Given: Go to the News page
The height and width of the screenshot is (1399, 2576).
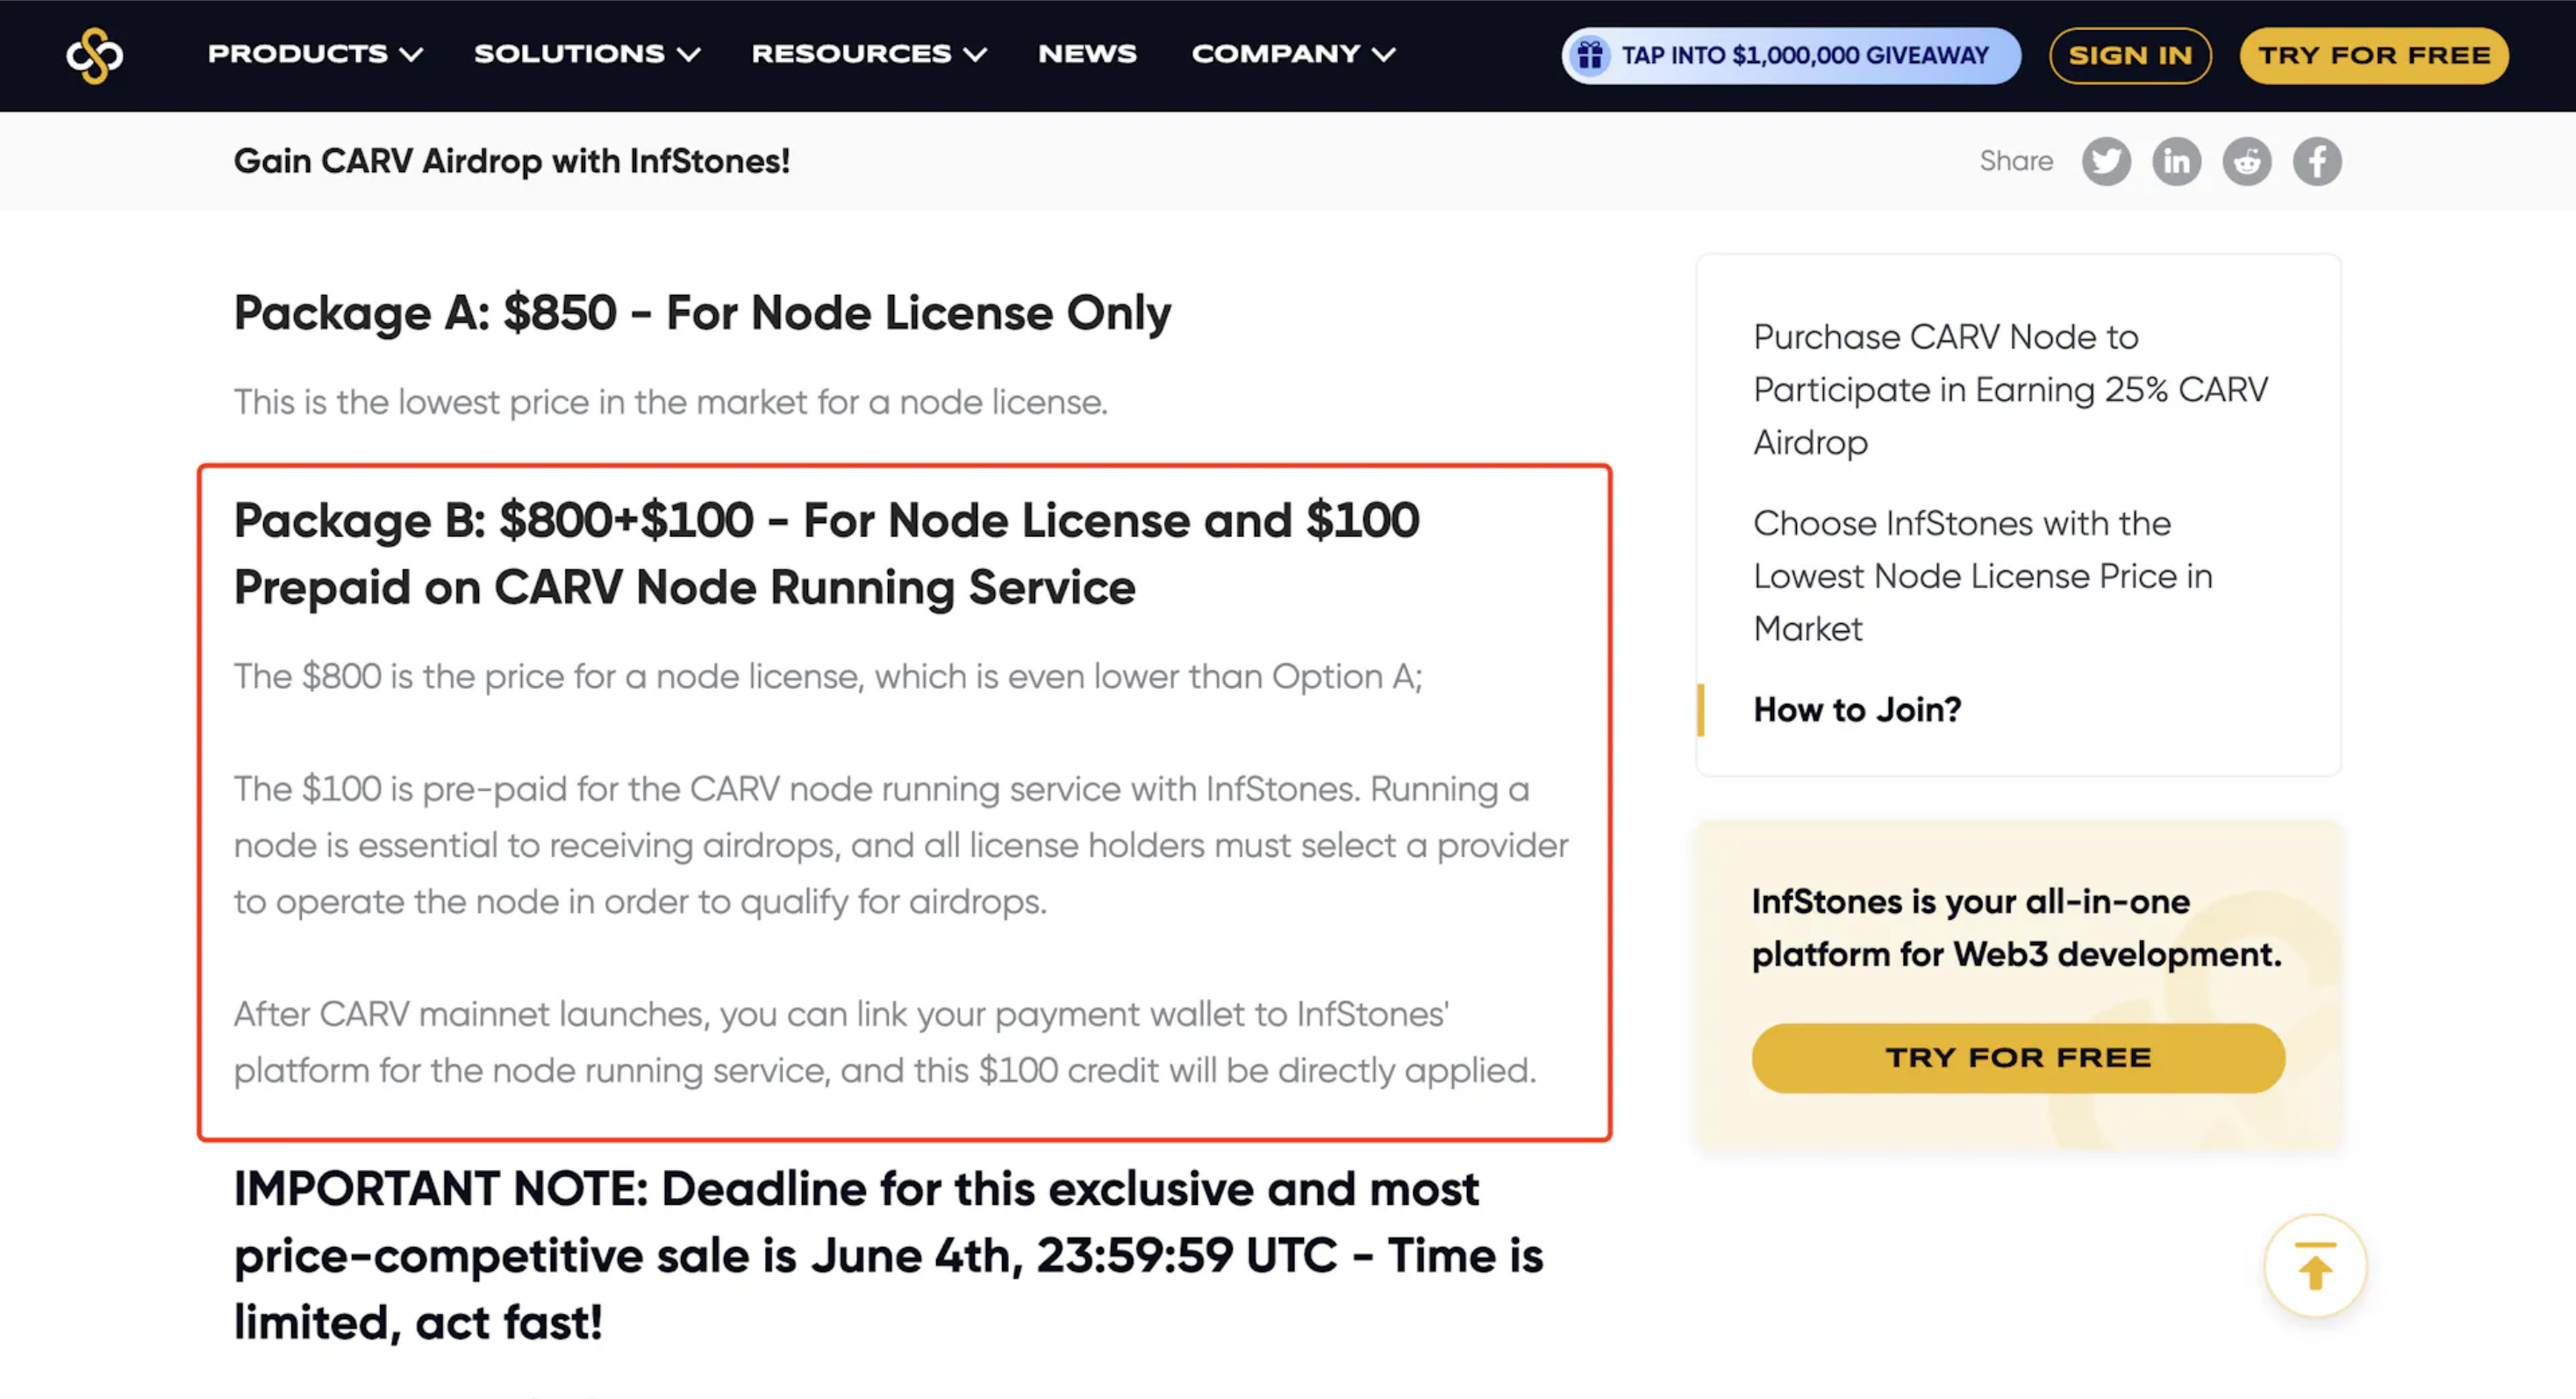Looking at the screenshot, I should pyautogui.click(x=1087, y=54).
